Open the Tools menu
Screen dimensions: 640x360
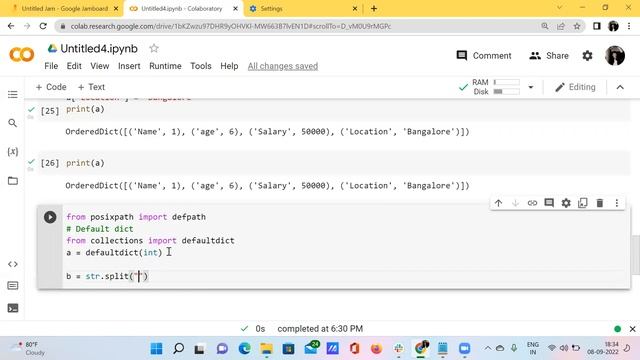pos(201,66)
